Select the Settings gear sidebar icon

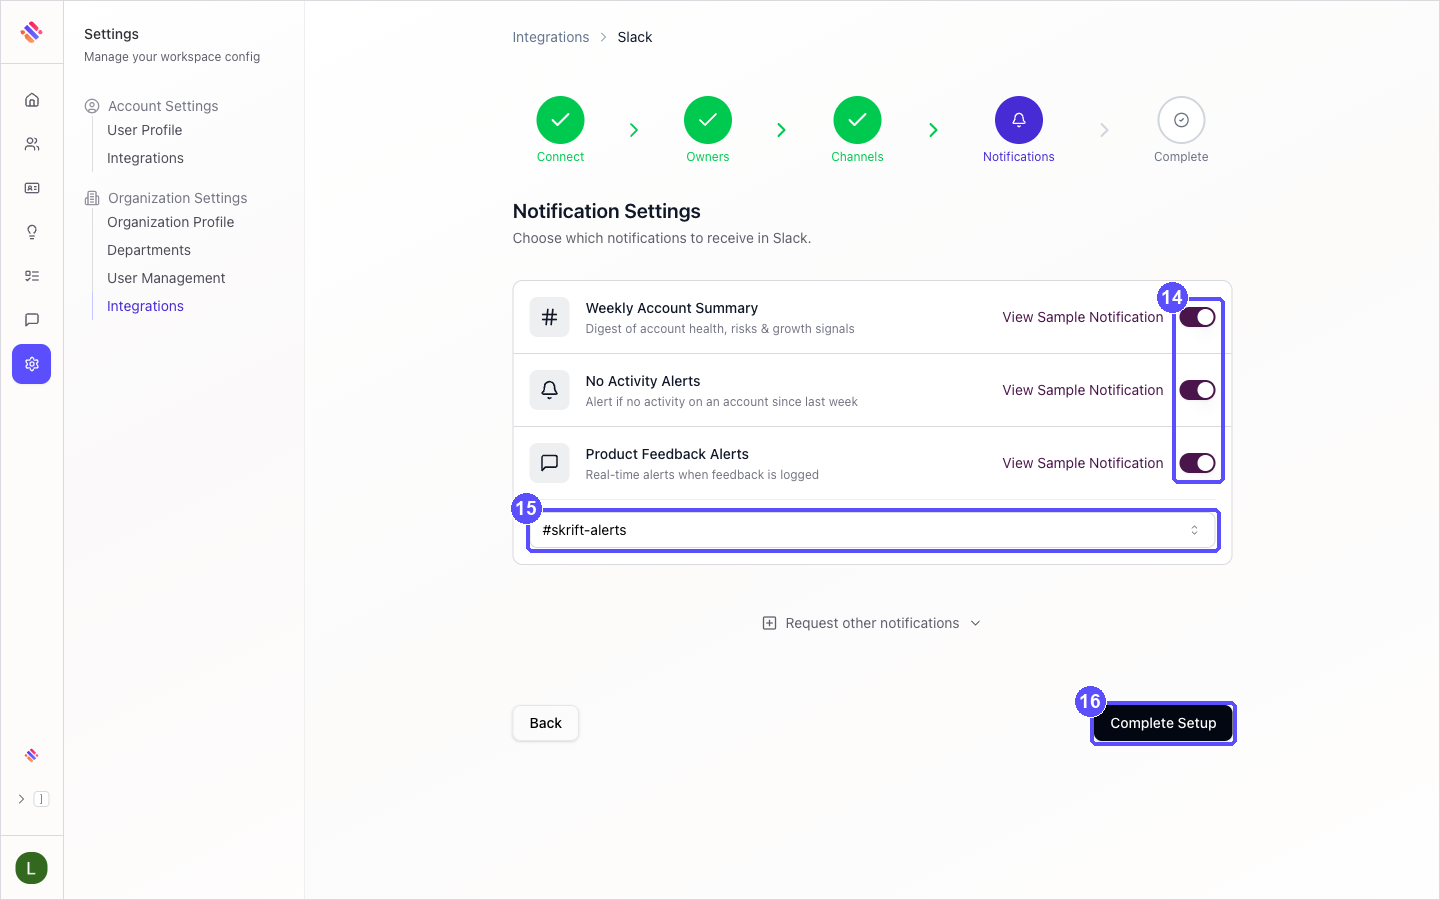coord(32,364)
